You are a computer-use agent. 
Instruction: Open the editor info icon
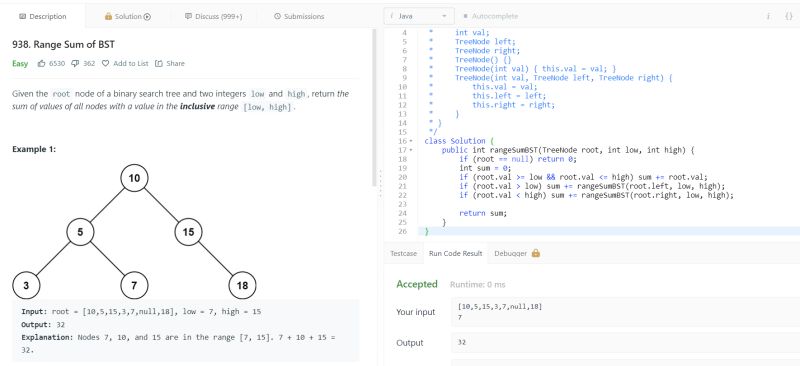coord(768,16)
